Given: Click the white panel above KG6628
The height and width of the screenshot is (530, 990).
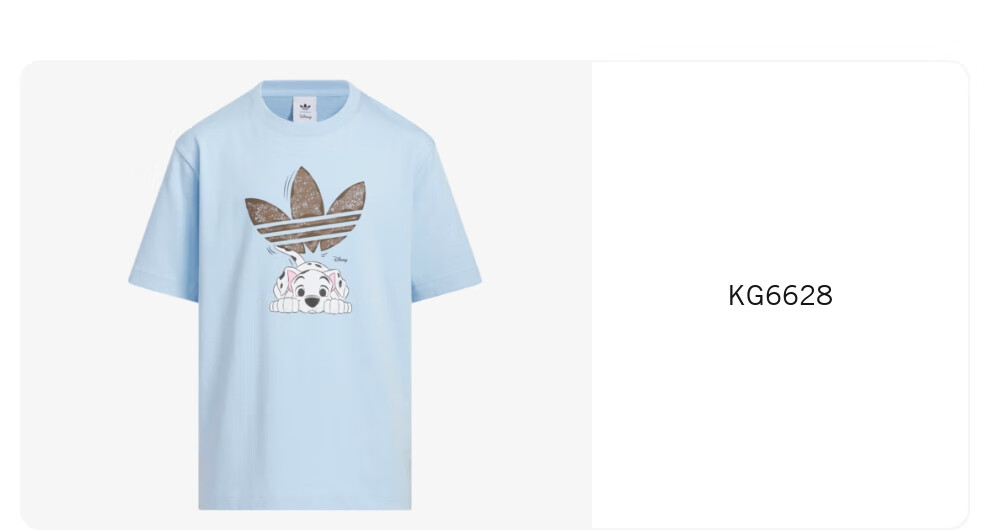Looking at the screenshot, I should pos(780,171).
